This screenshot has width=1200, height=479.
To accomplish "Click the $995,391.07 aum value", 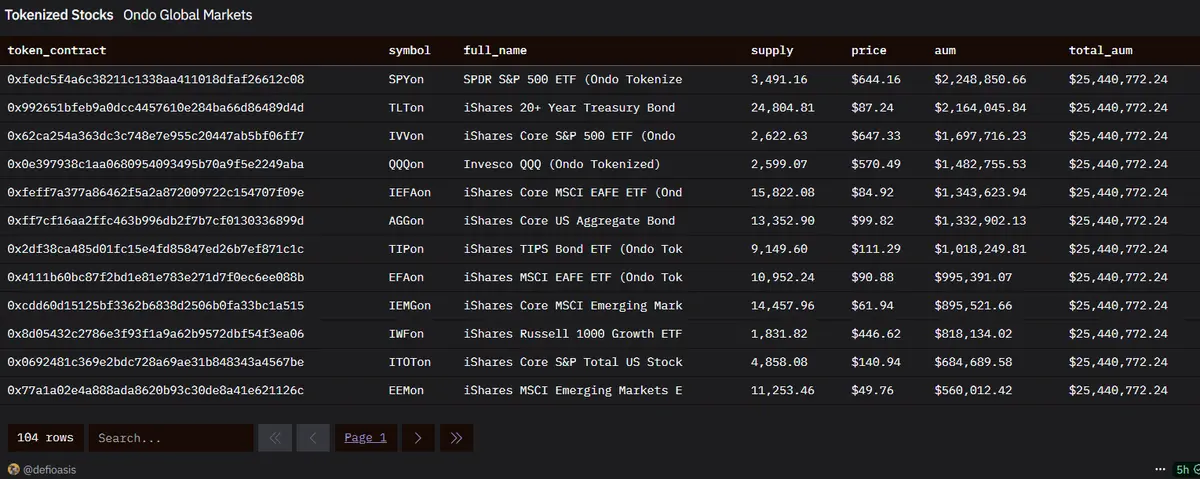I will coord(973,277).
